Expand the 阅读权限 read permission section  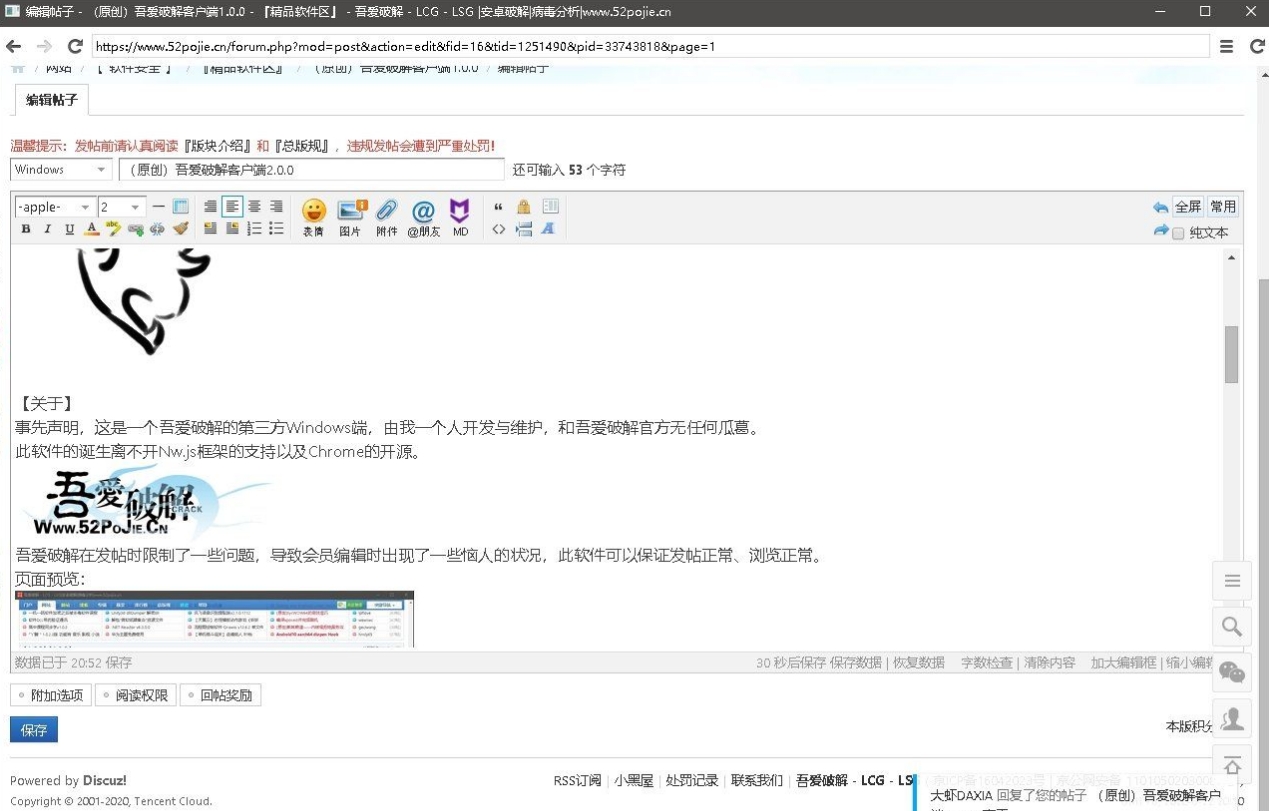coord(135,695)
